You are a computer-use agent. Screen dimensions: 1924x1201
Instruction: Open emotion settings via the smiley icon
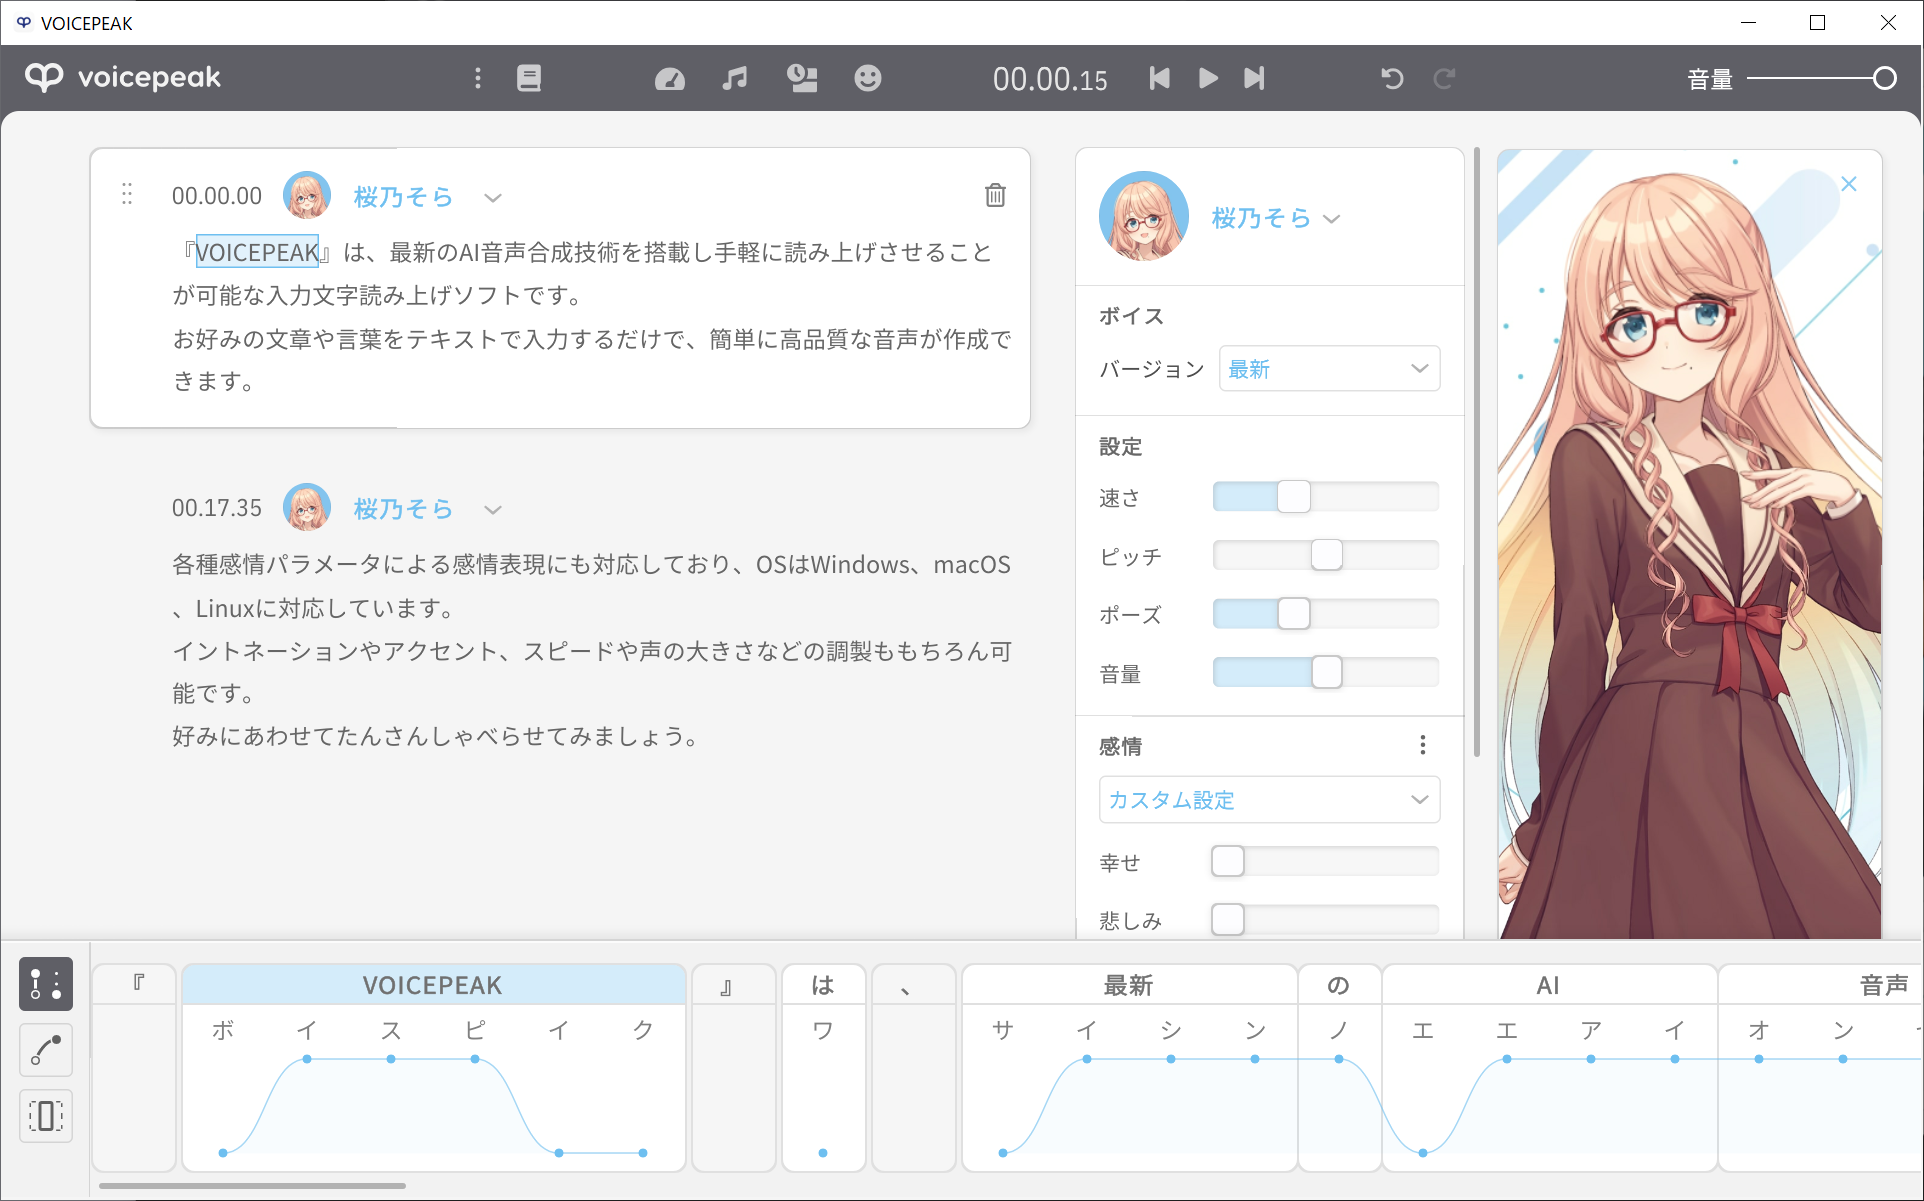868,78
